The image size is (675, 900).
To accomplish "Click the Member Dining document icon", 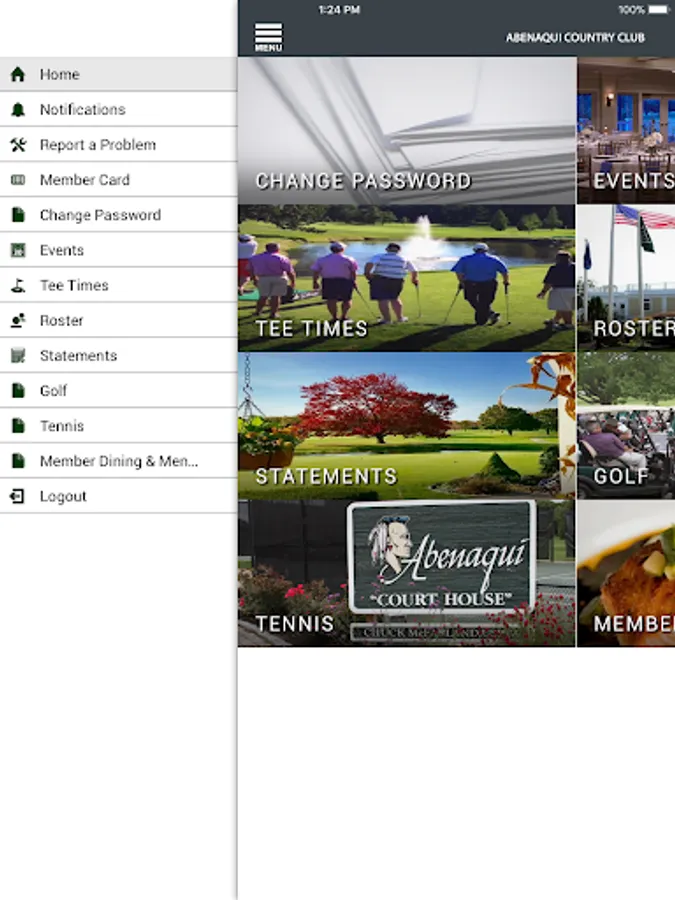I will click(18, 461).
